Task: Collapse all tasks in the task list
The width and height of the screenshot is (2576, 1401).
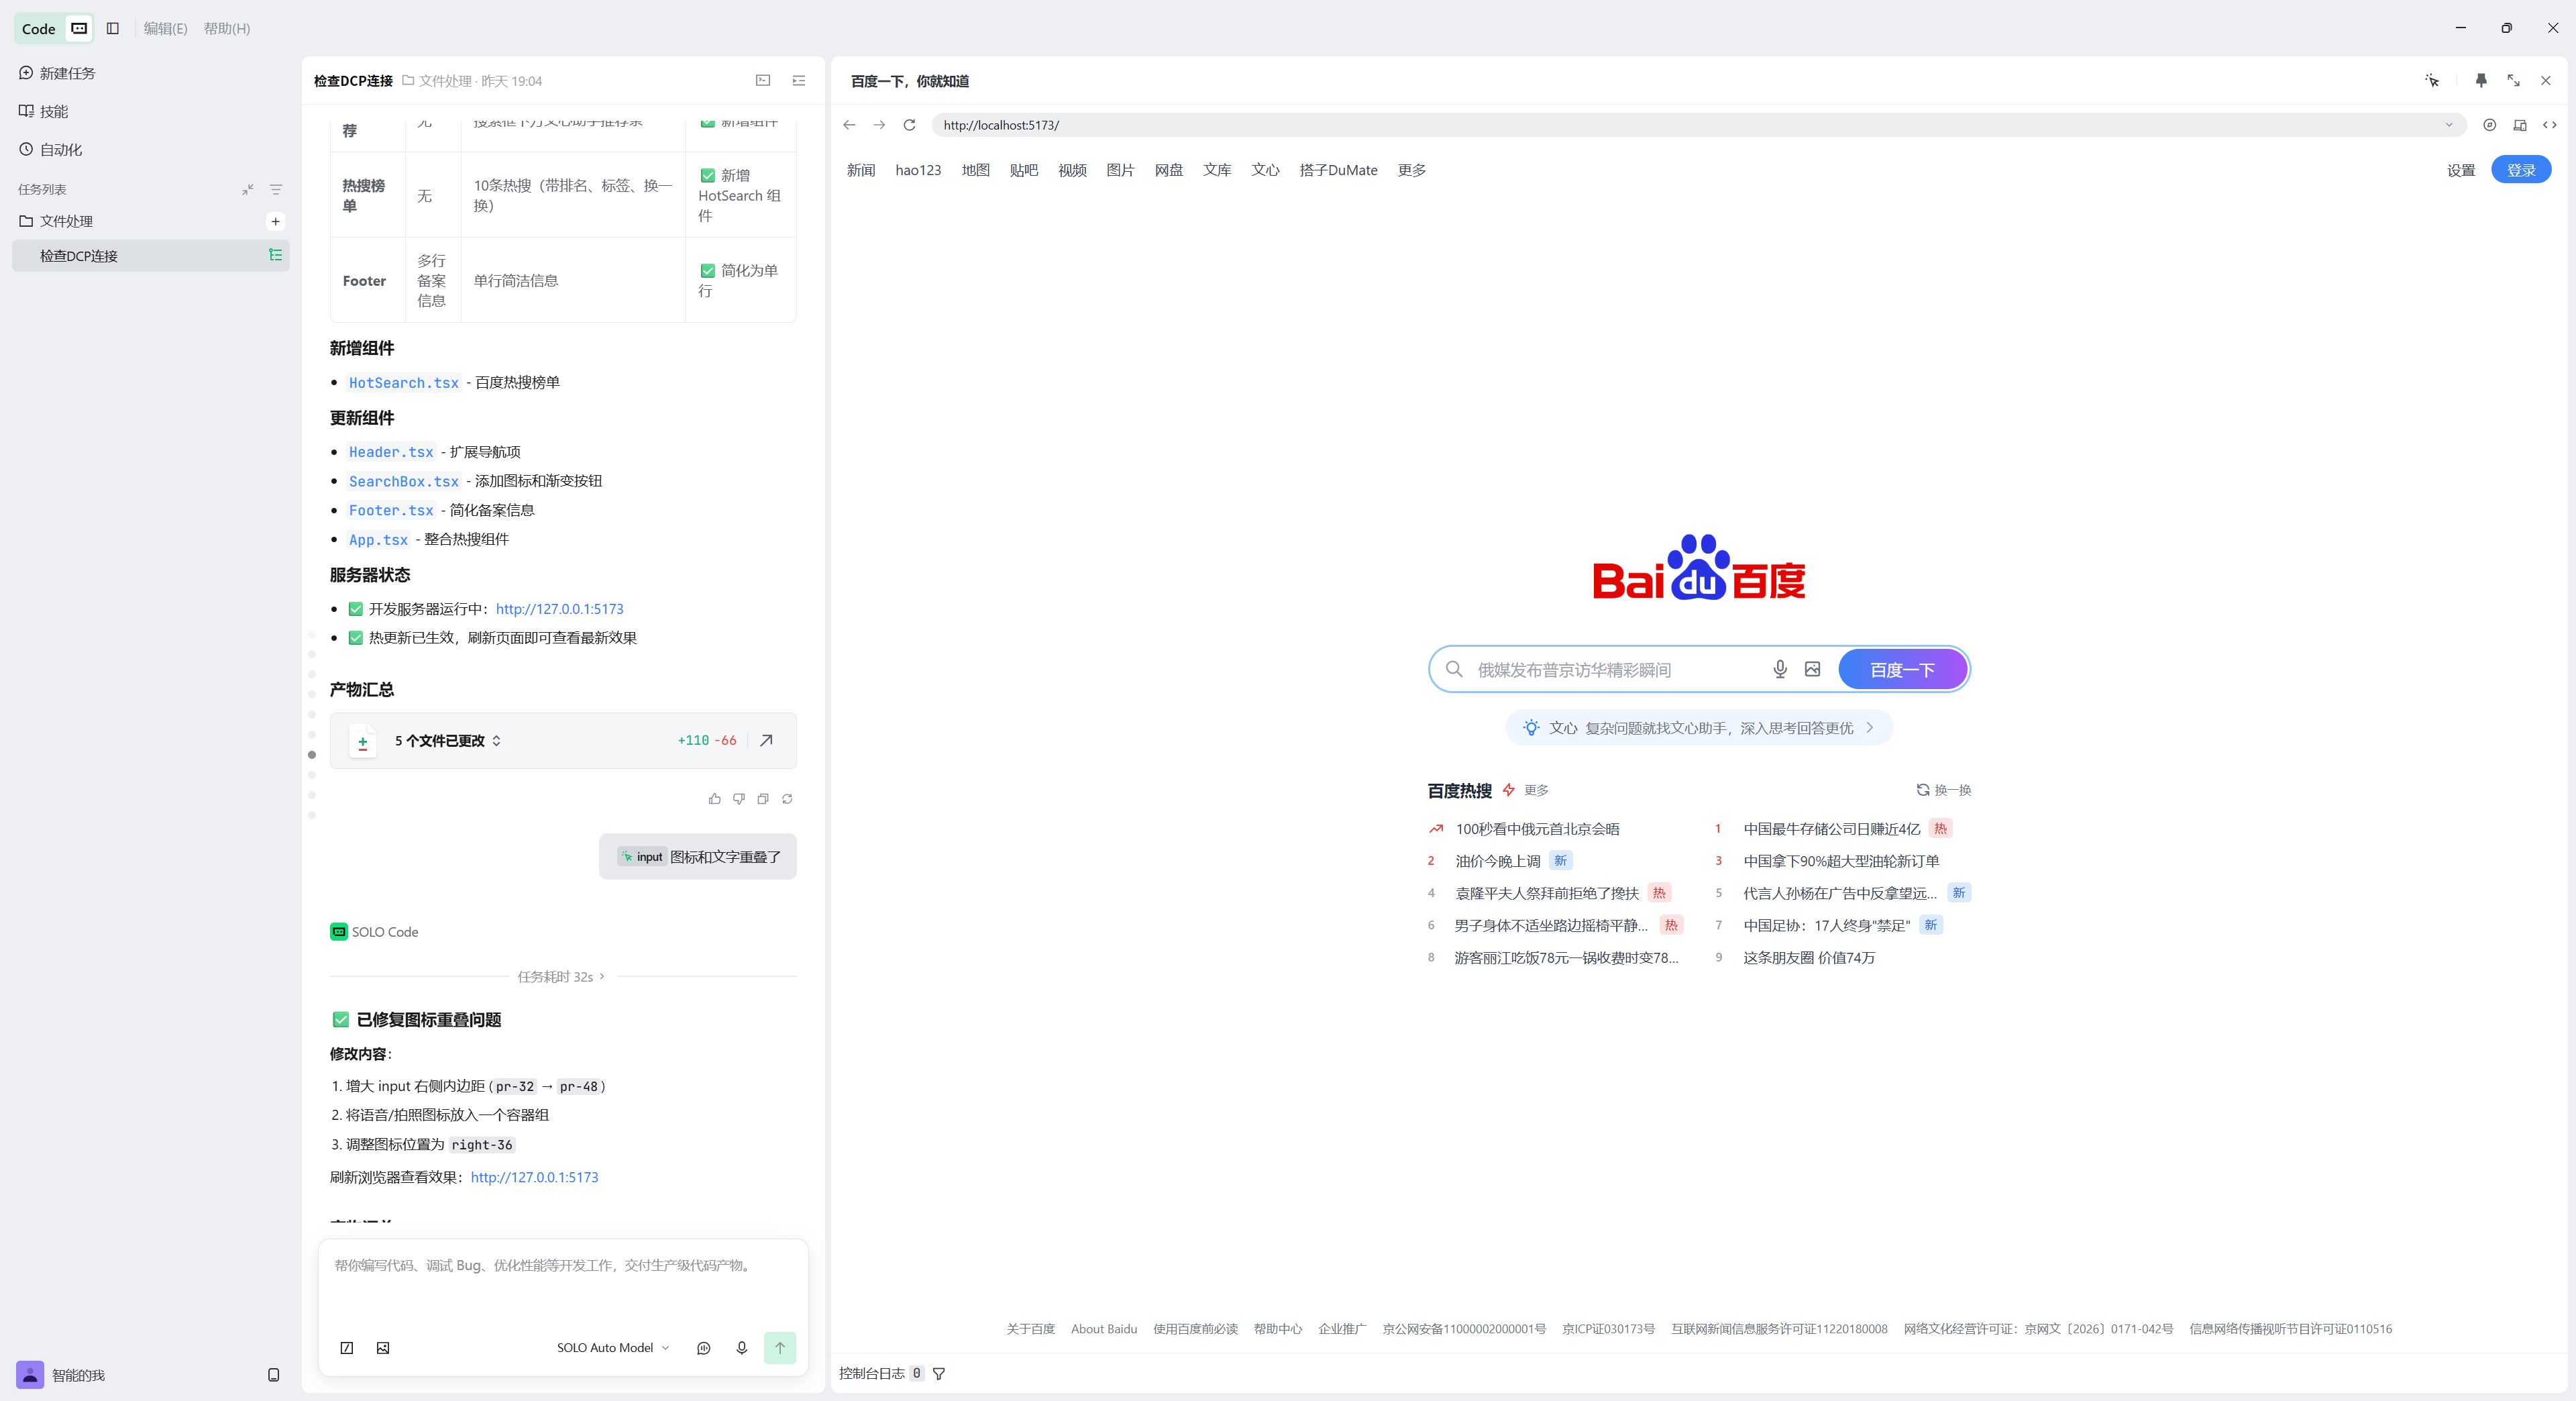Action: coord(248,189)
